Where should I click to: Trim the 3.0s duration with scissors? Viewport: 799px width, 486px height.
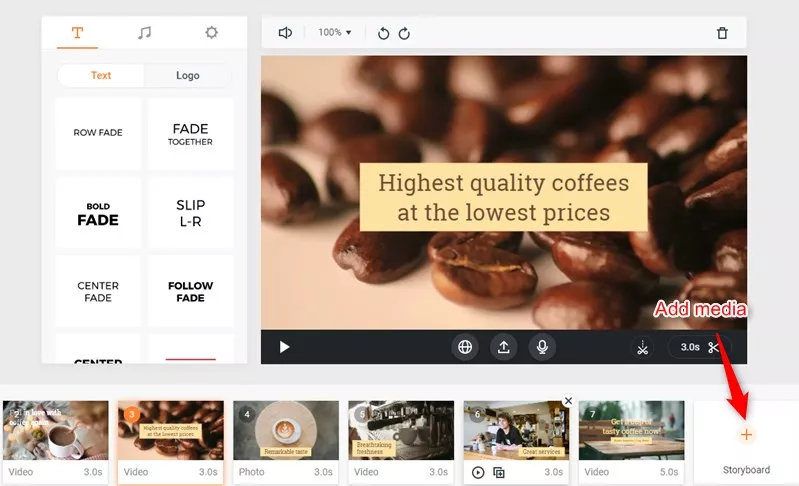(713, 347)
